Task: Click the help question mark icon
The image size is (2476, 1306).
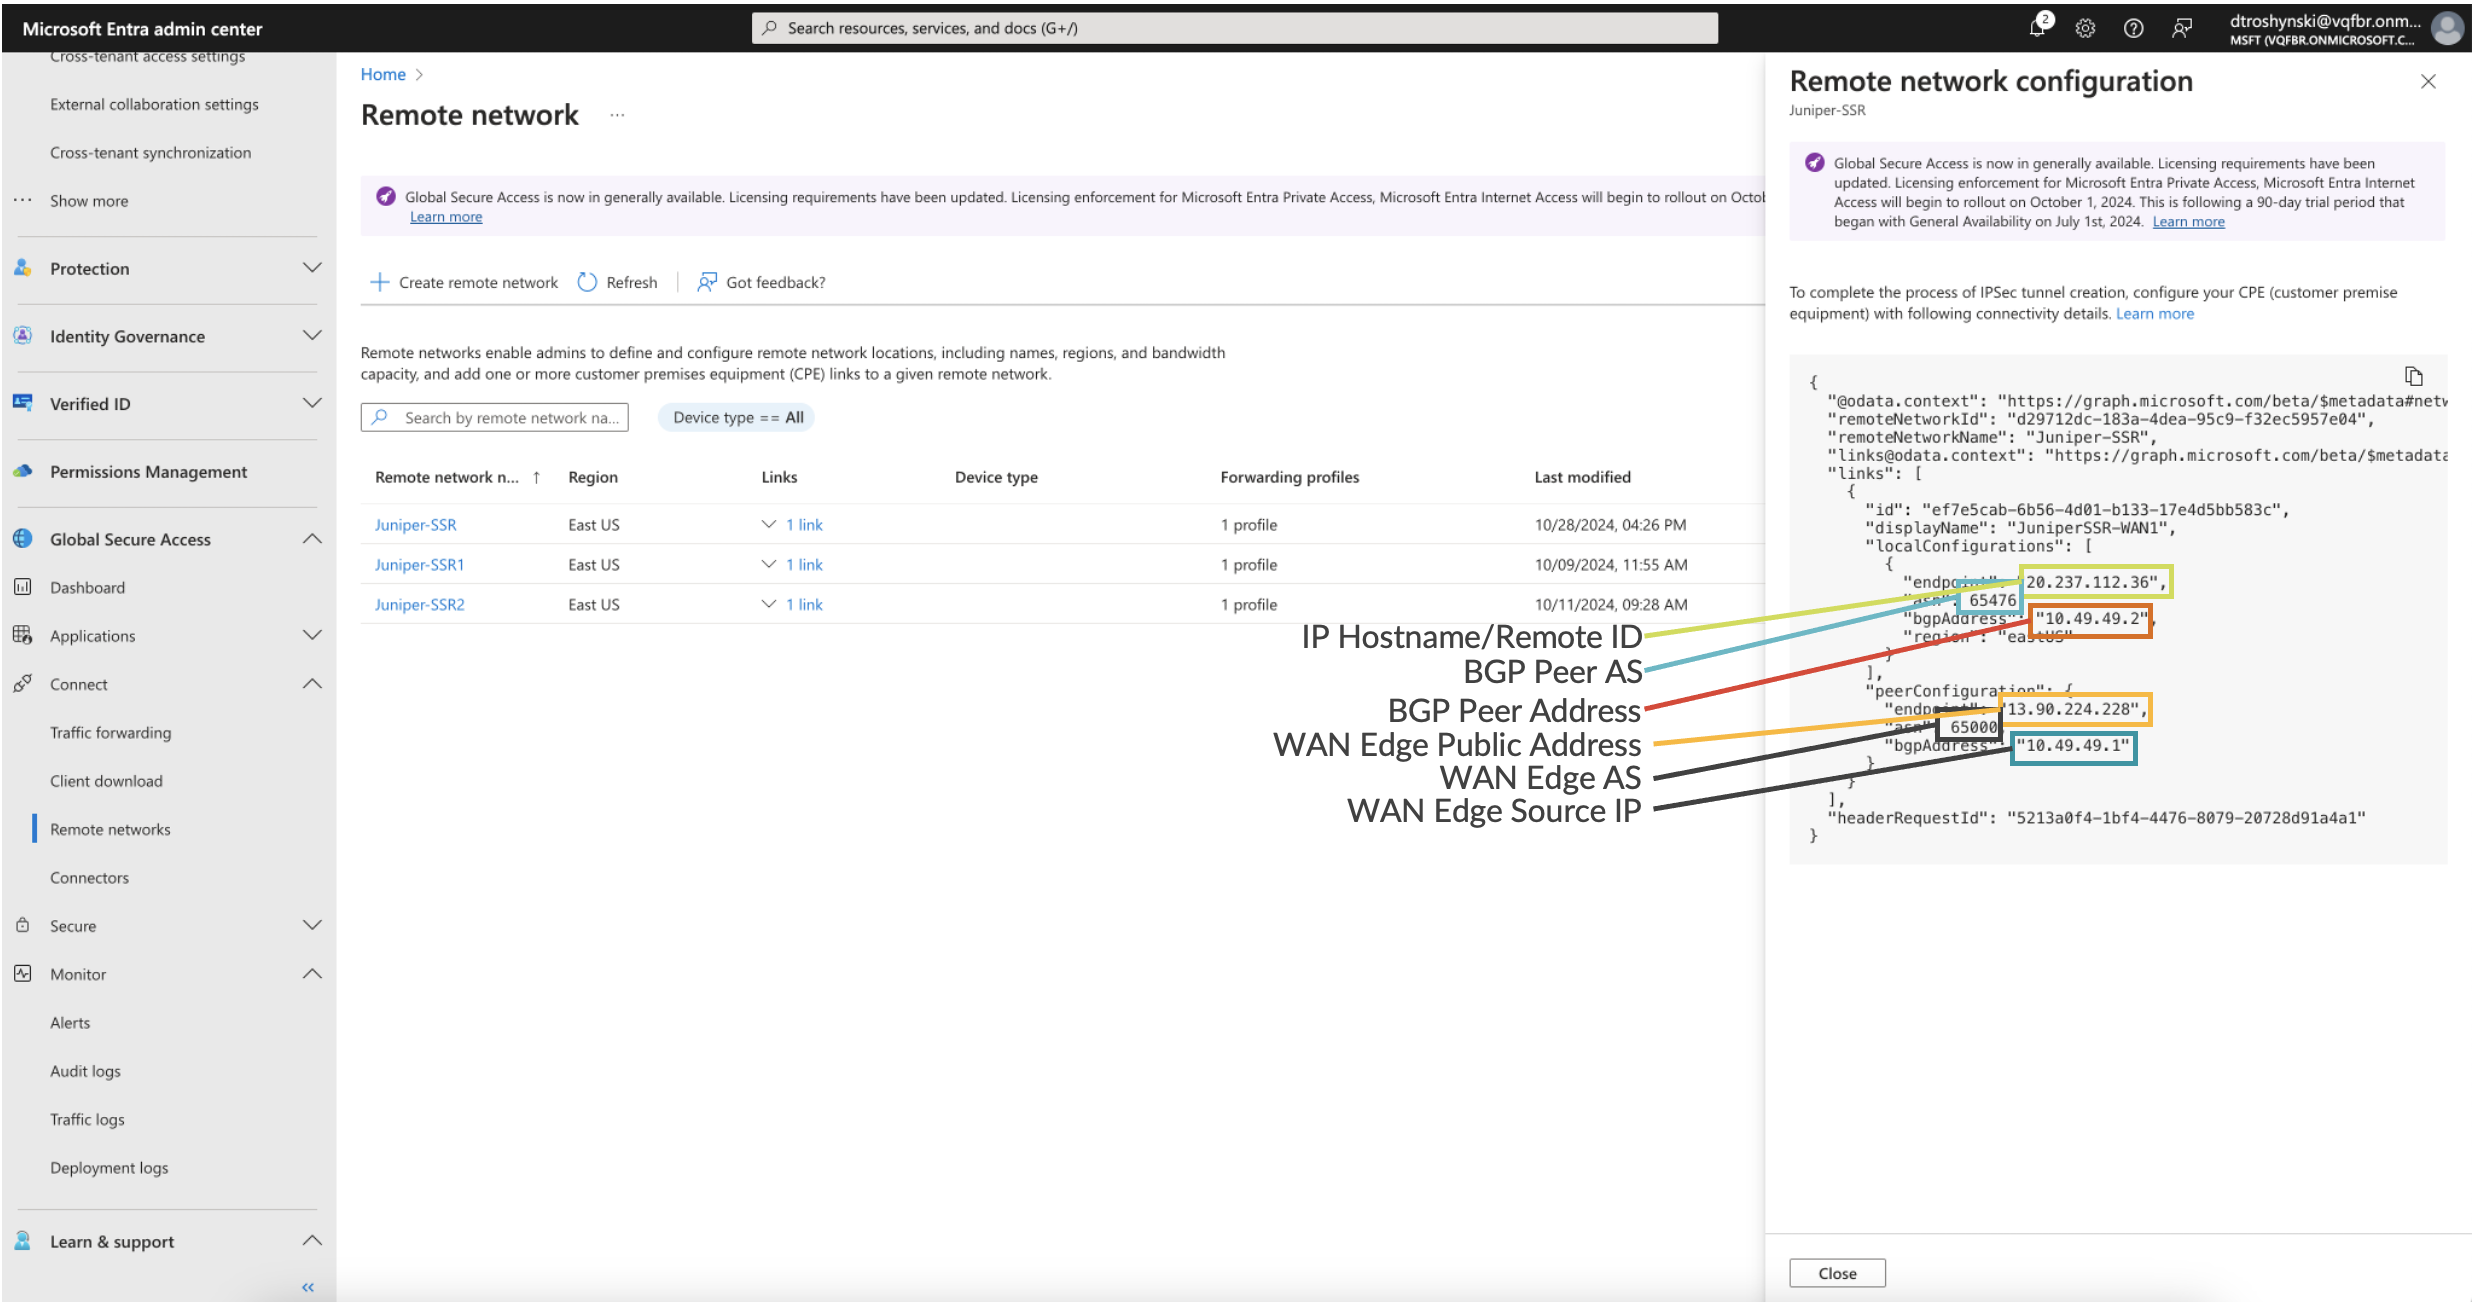Action: click(2133, 29)
